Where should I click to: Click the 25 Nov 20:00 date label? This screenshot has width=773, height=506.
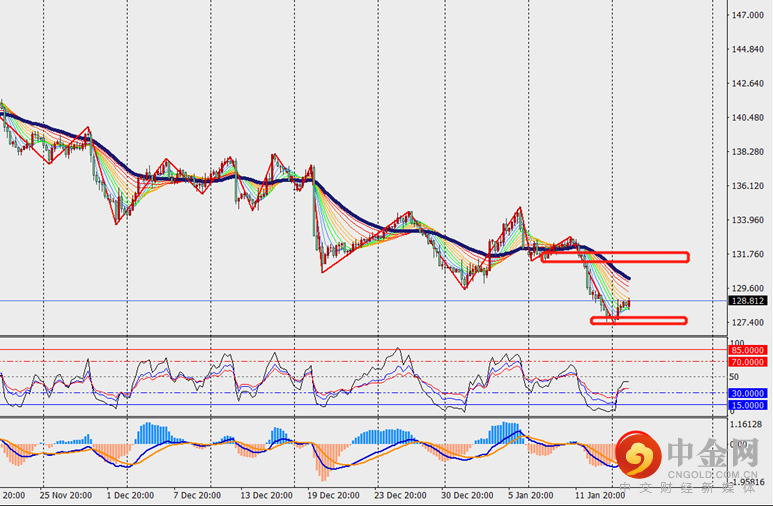tap(66, 495)
